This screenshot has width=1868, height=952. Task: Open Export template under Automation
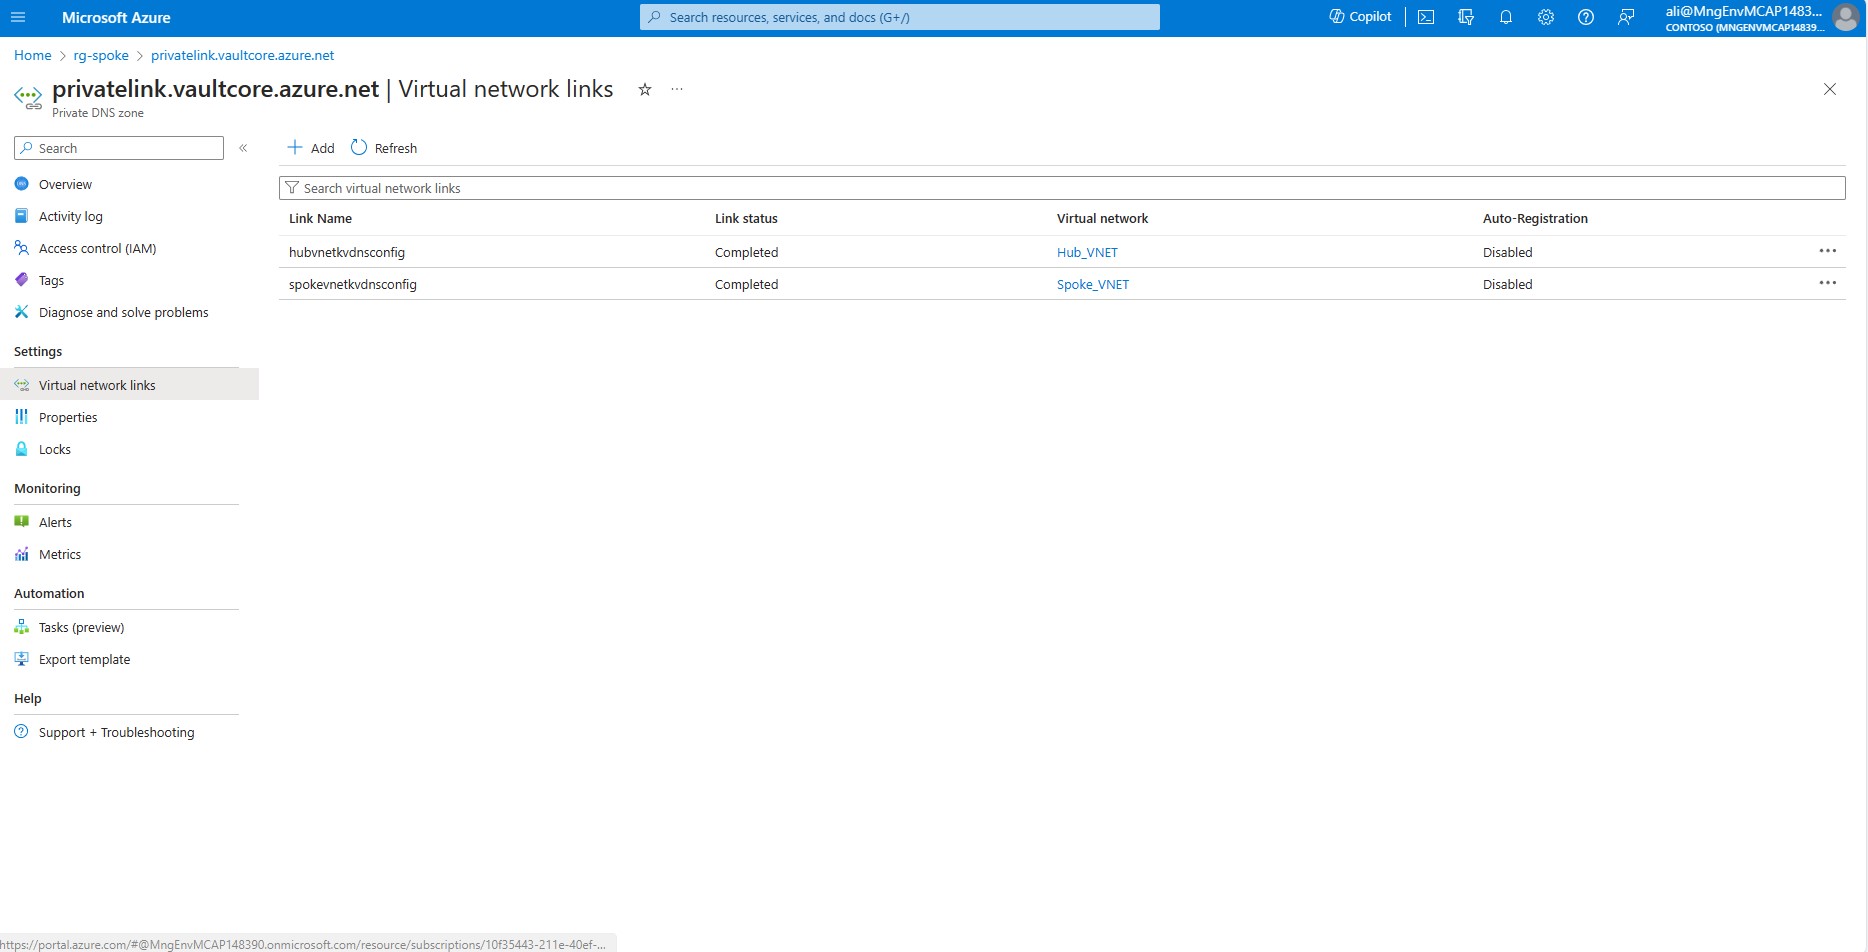84,659
